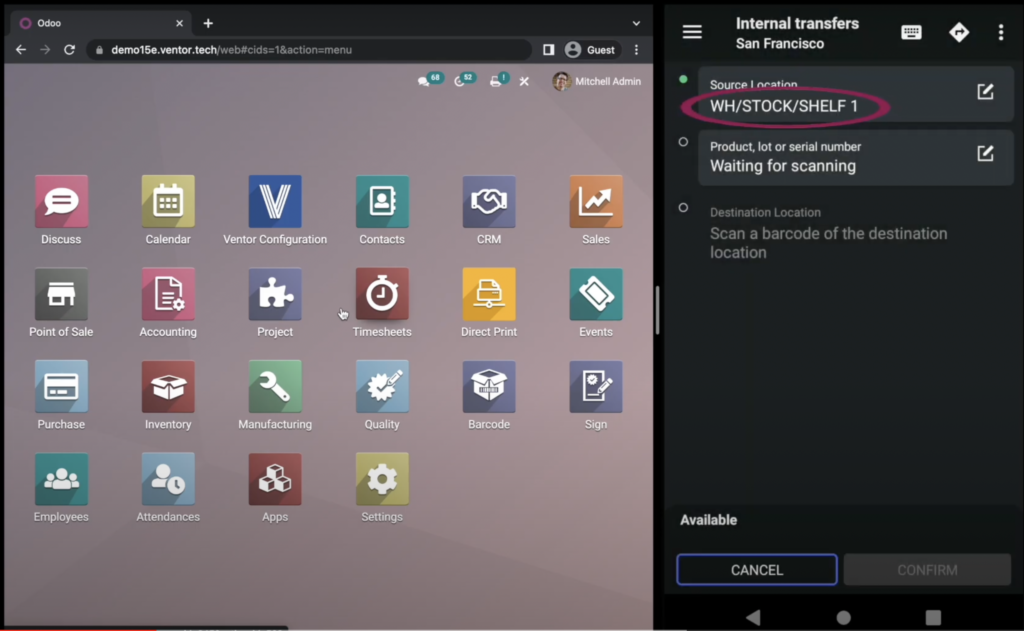Screen dimensions: 1024x631
Task: Click the Destination Location scan prompt
Action: [x=828, y=243]
